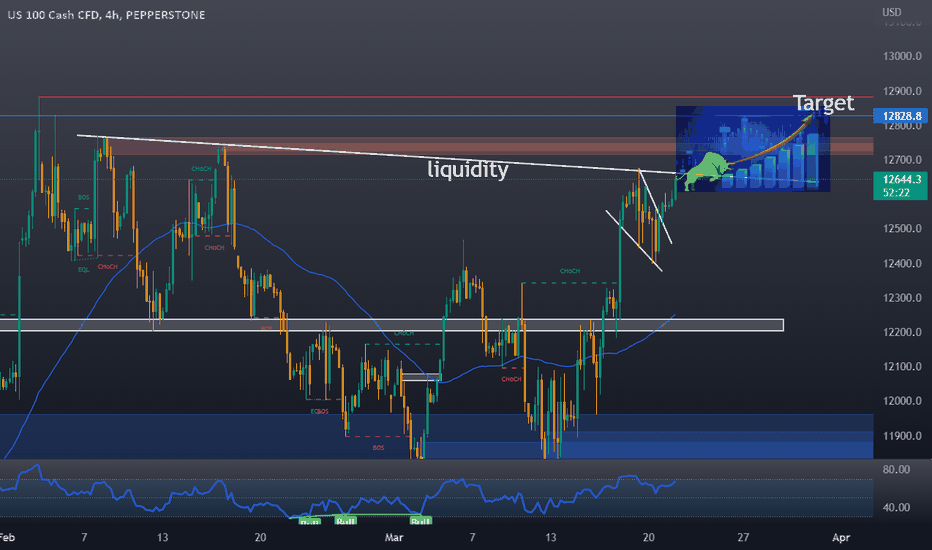Click the 12700.0 price axis label

coord(902,160)
